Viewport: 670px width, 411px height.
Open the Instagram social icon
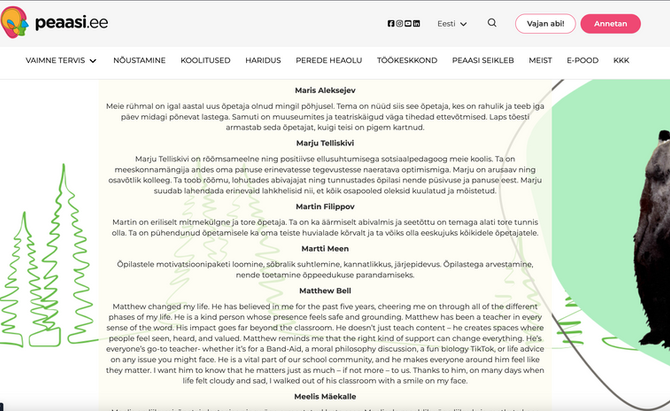tap(399, 23)
